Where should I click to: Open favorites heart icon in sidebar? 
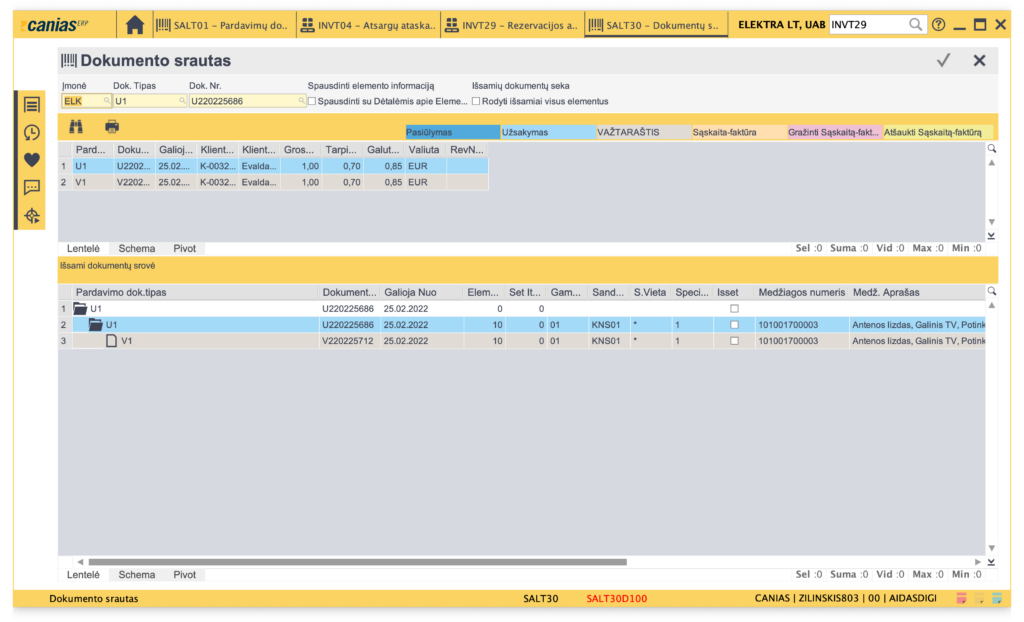[32, 159]
